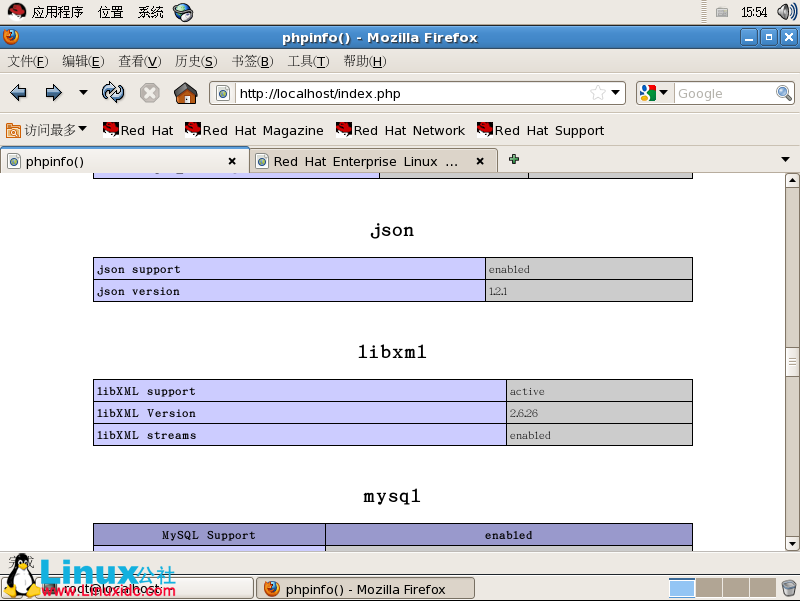The image size is (800, 601).
Task: Switch to Red Hat Enterprise Linux tab
Action: pos(365,161)
